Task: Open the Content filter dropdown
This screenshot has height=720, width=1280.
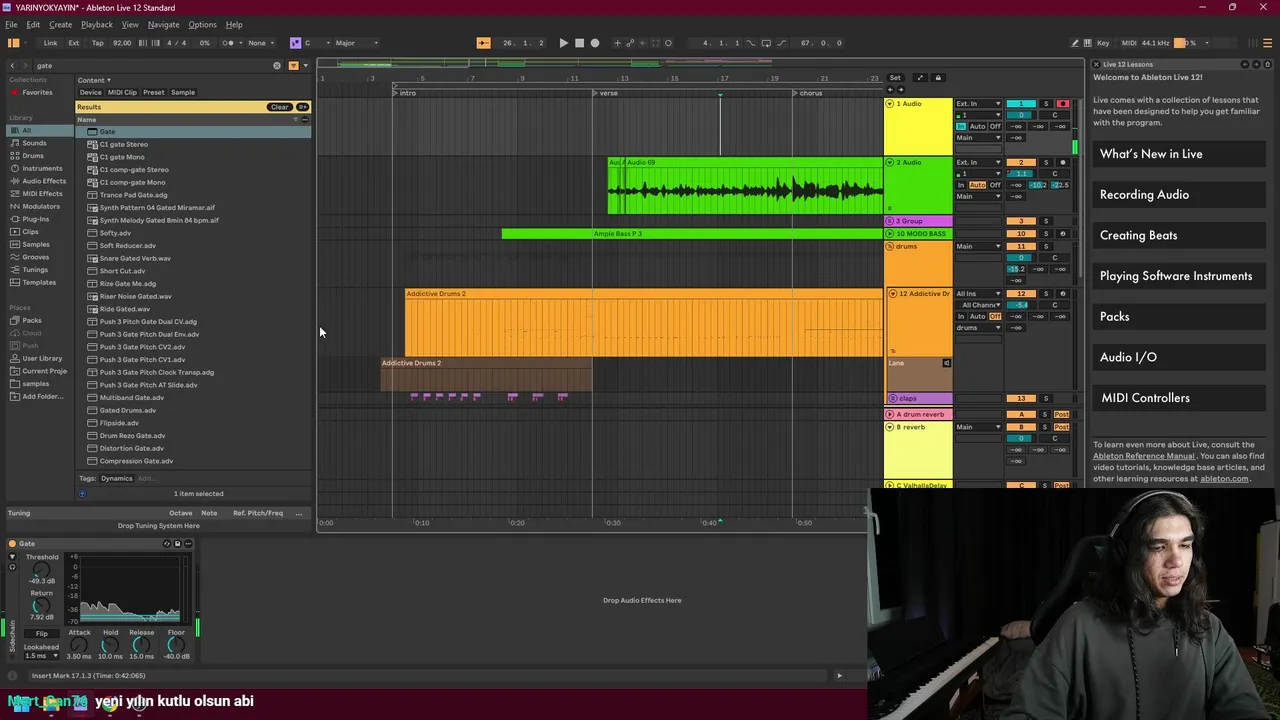Action: (94, 80)
